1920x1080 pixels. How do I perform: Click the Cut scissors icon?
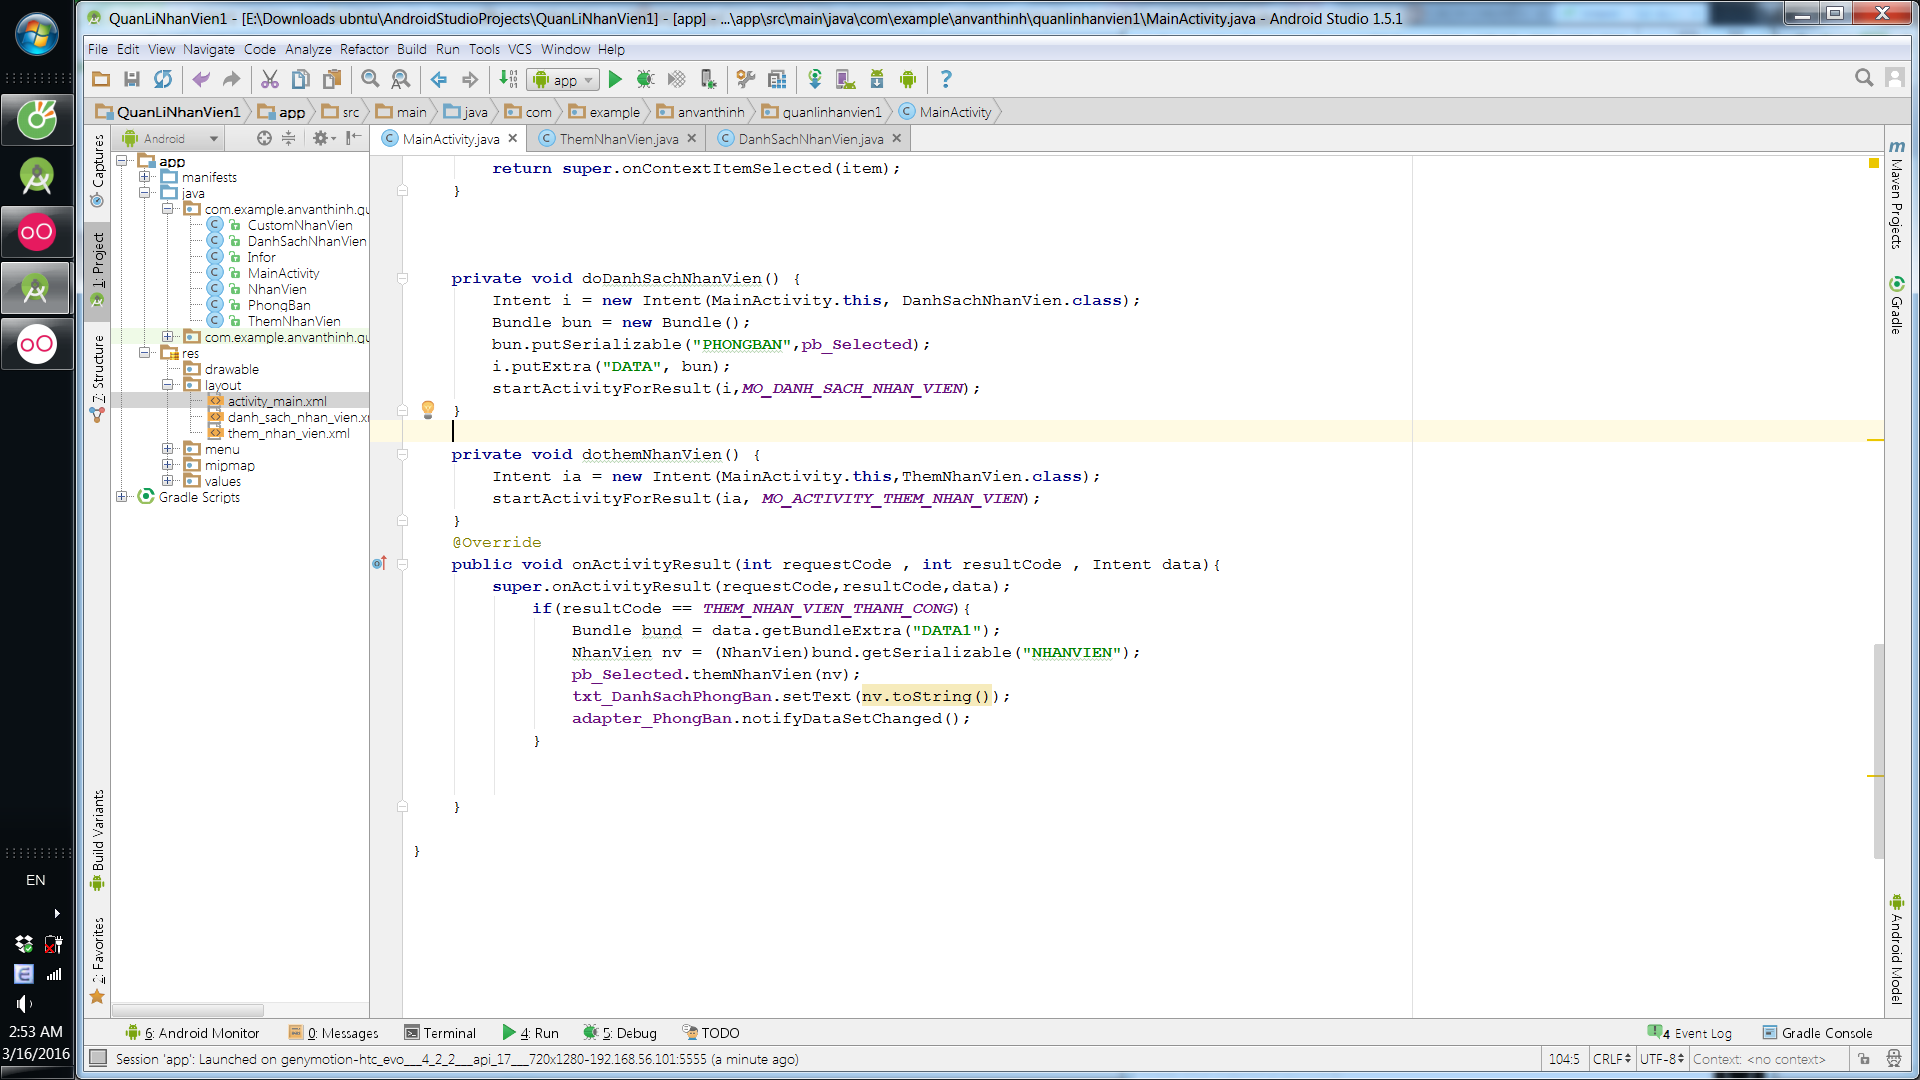click(269, 79)
